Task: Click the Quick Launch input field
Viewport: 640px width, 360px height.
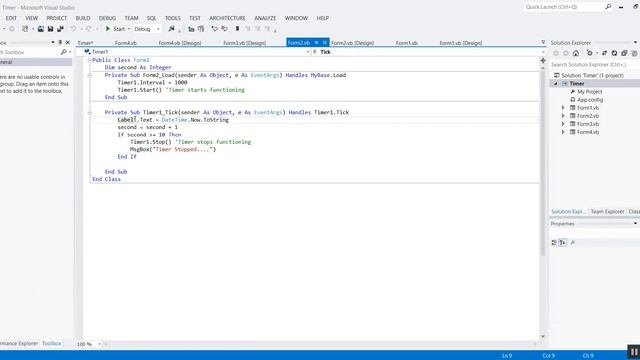Action: [x=563, y=7]
